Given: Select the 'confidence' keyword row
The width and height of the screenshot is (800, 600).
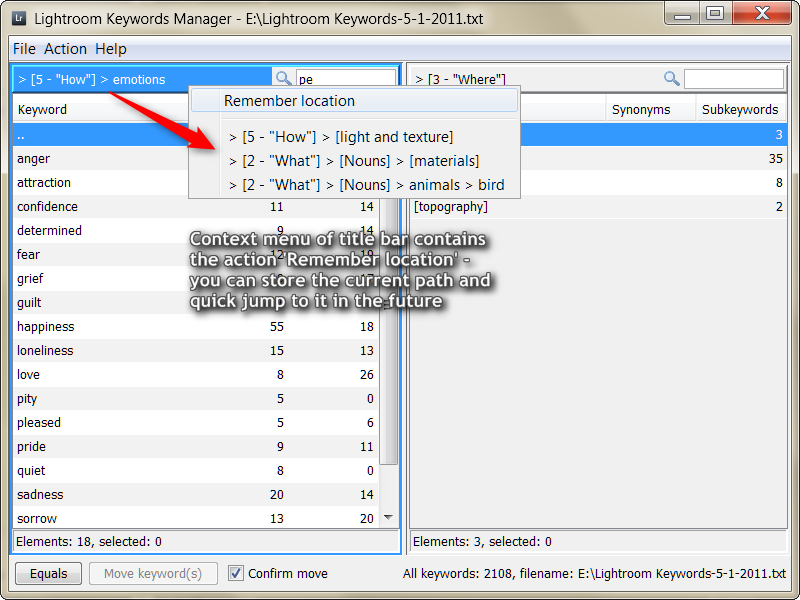Looking at the screenshot, I should 196,207.
